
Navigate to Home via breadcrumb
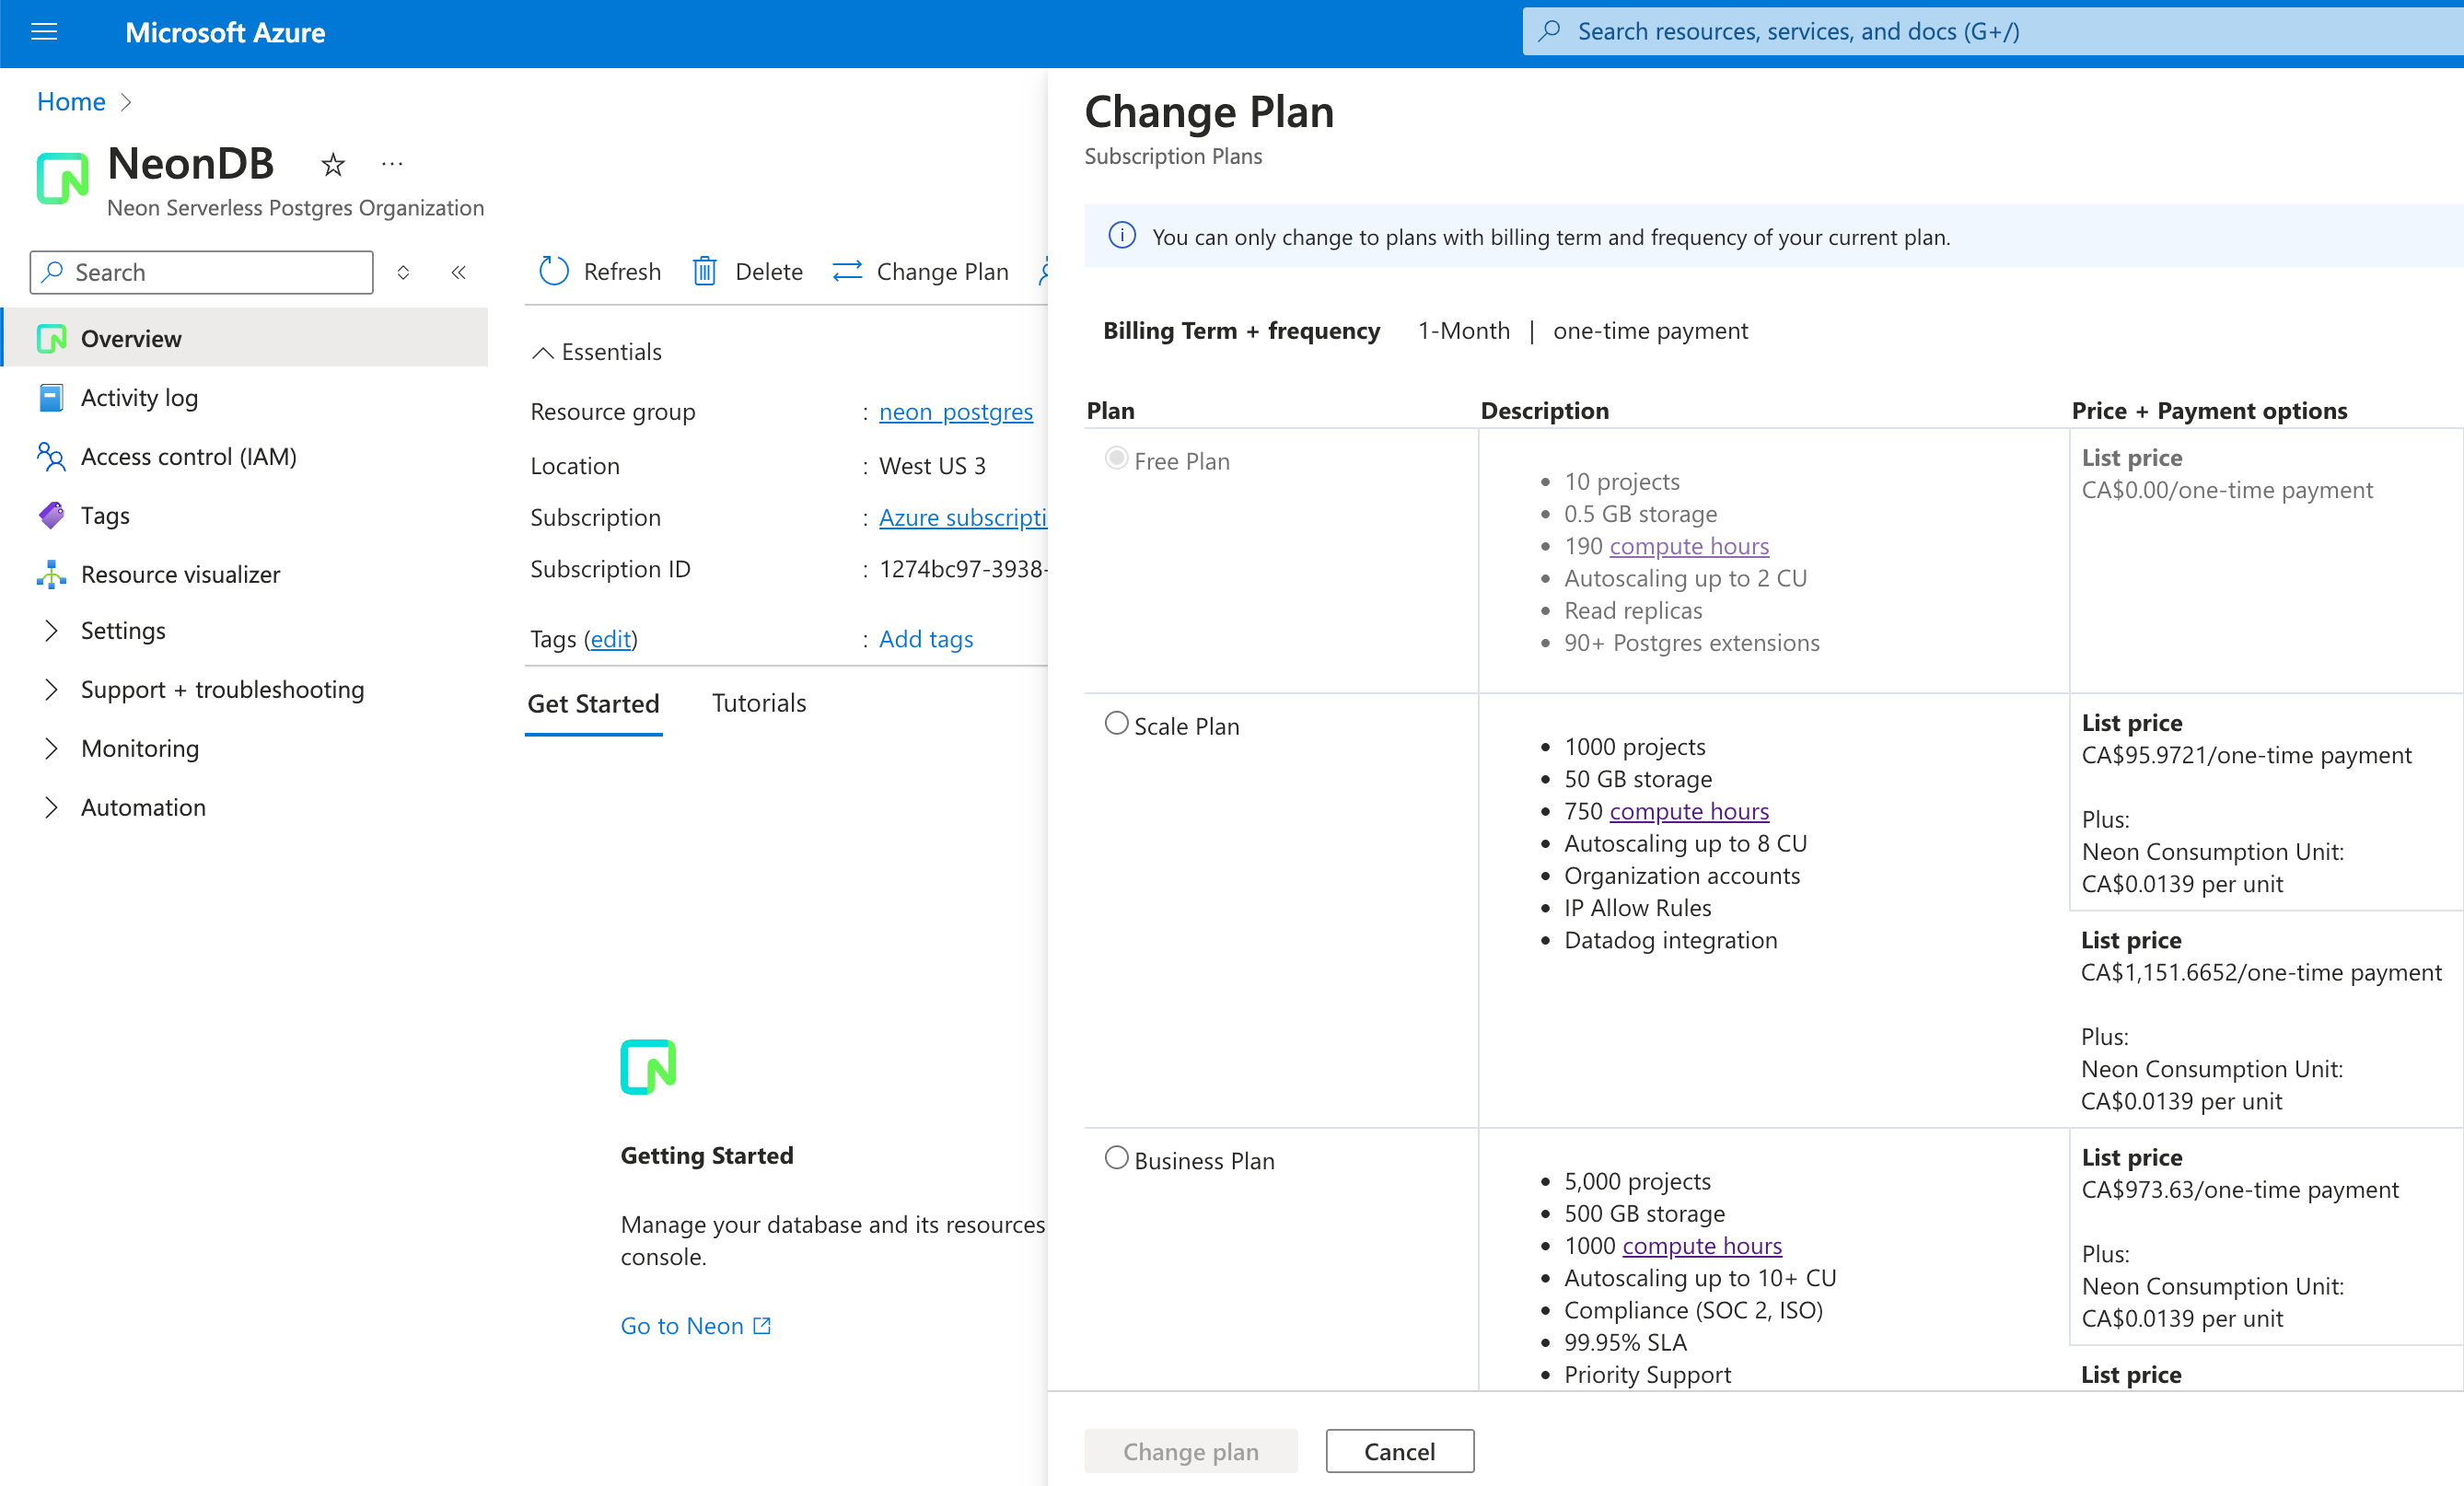click(x=70, y=101)
